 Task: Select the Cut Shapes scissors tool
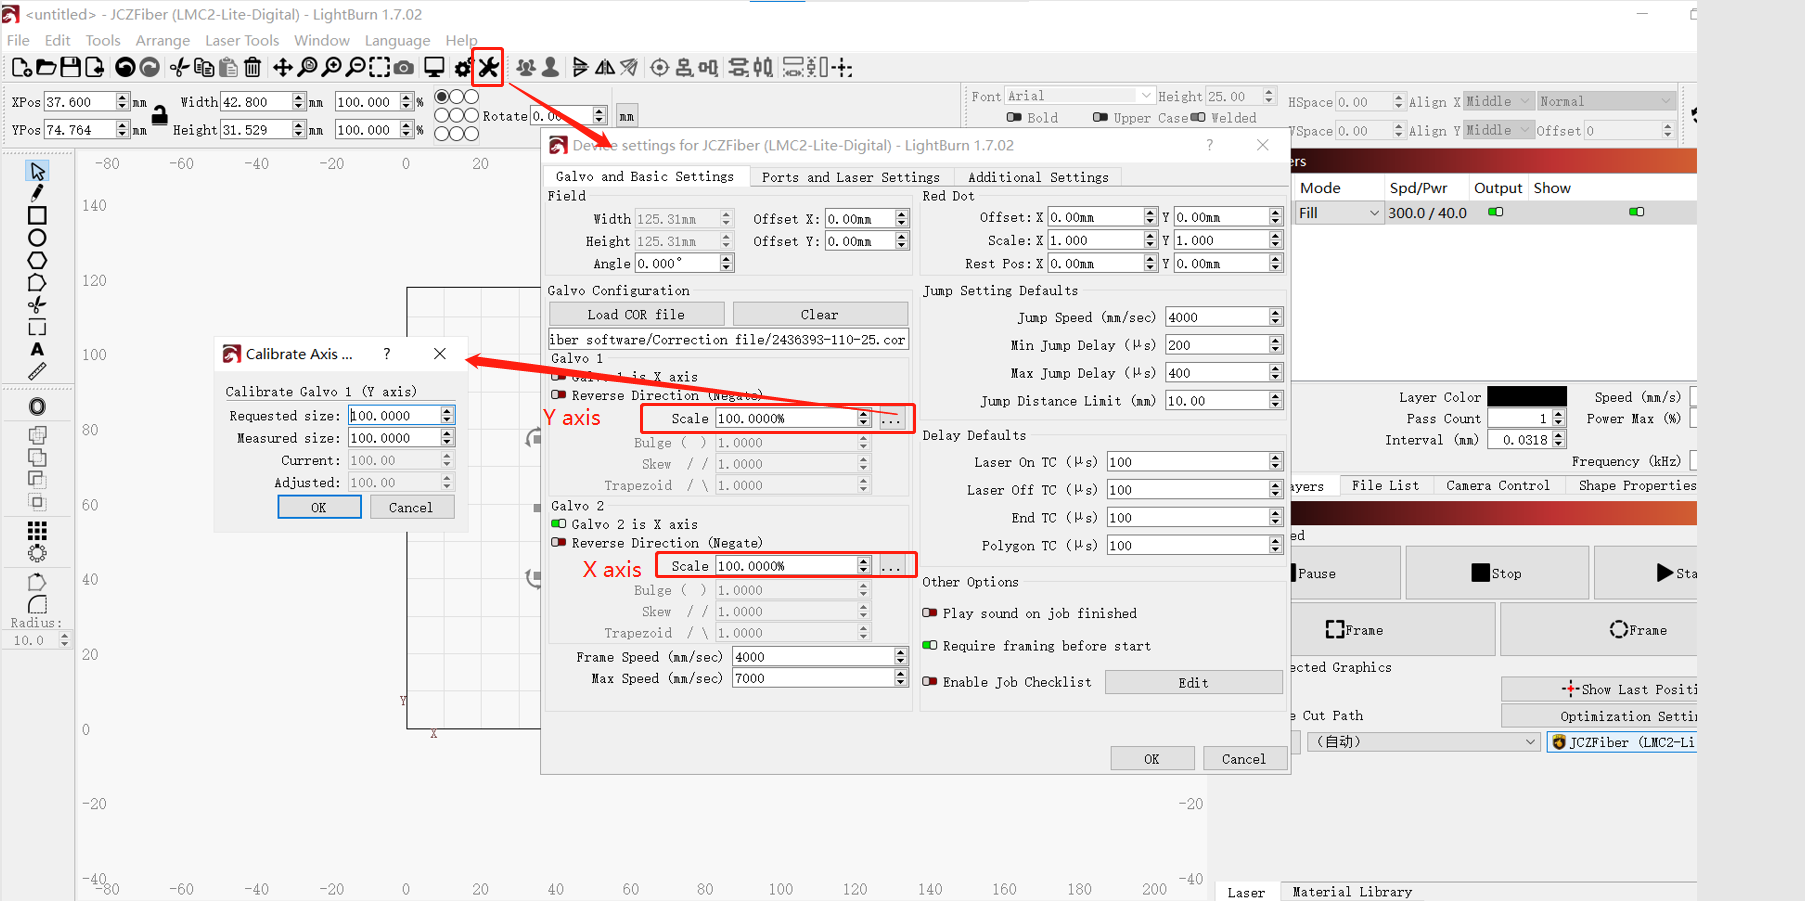tap(37, 305)
